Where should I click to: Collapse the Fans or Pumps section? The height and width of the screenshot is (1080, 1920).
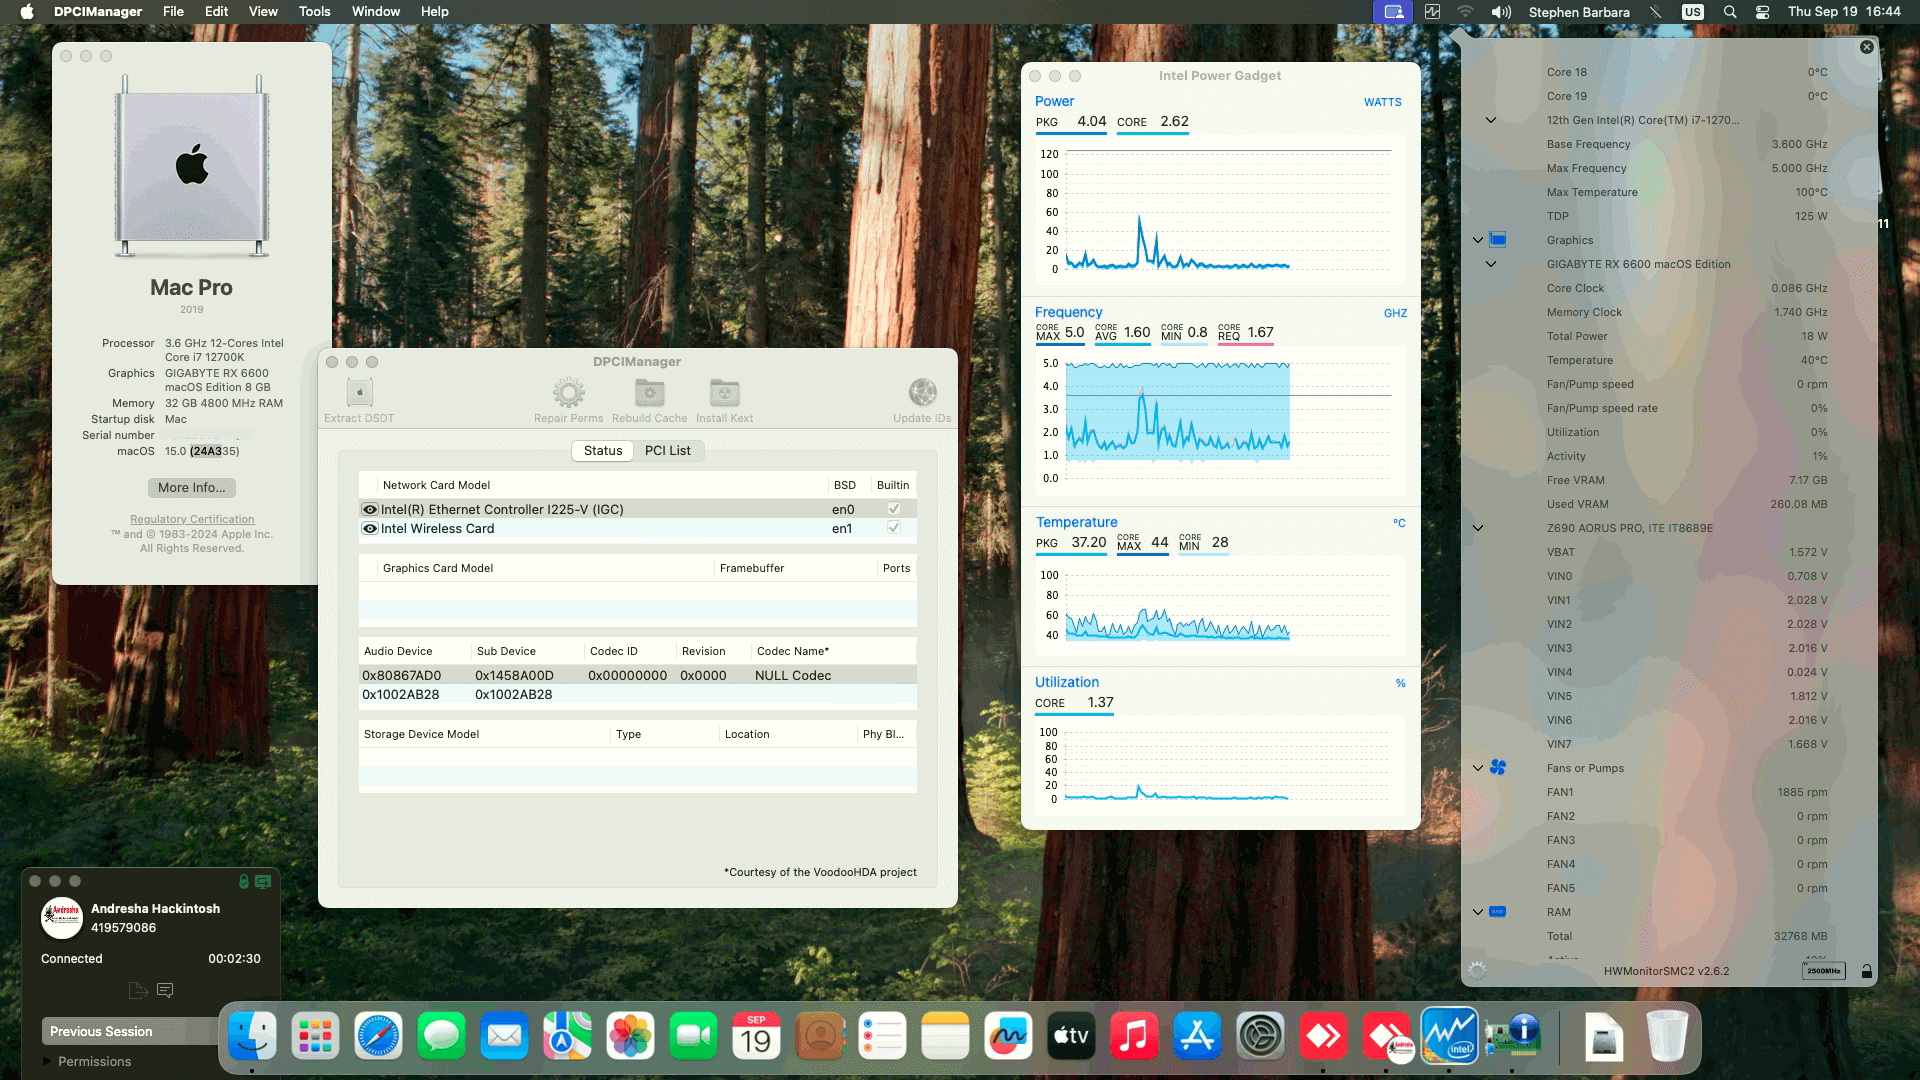coord(1478,768)
